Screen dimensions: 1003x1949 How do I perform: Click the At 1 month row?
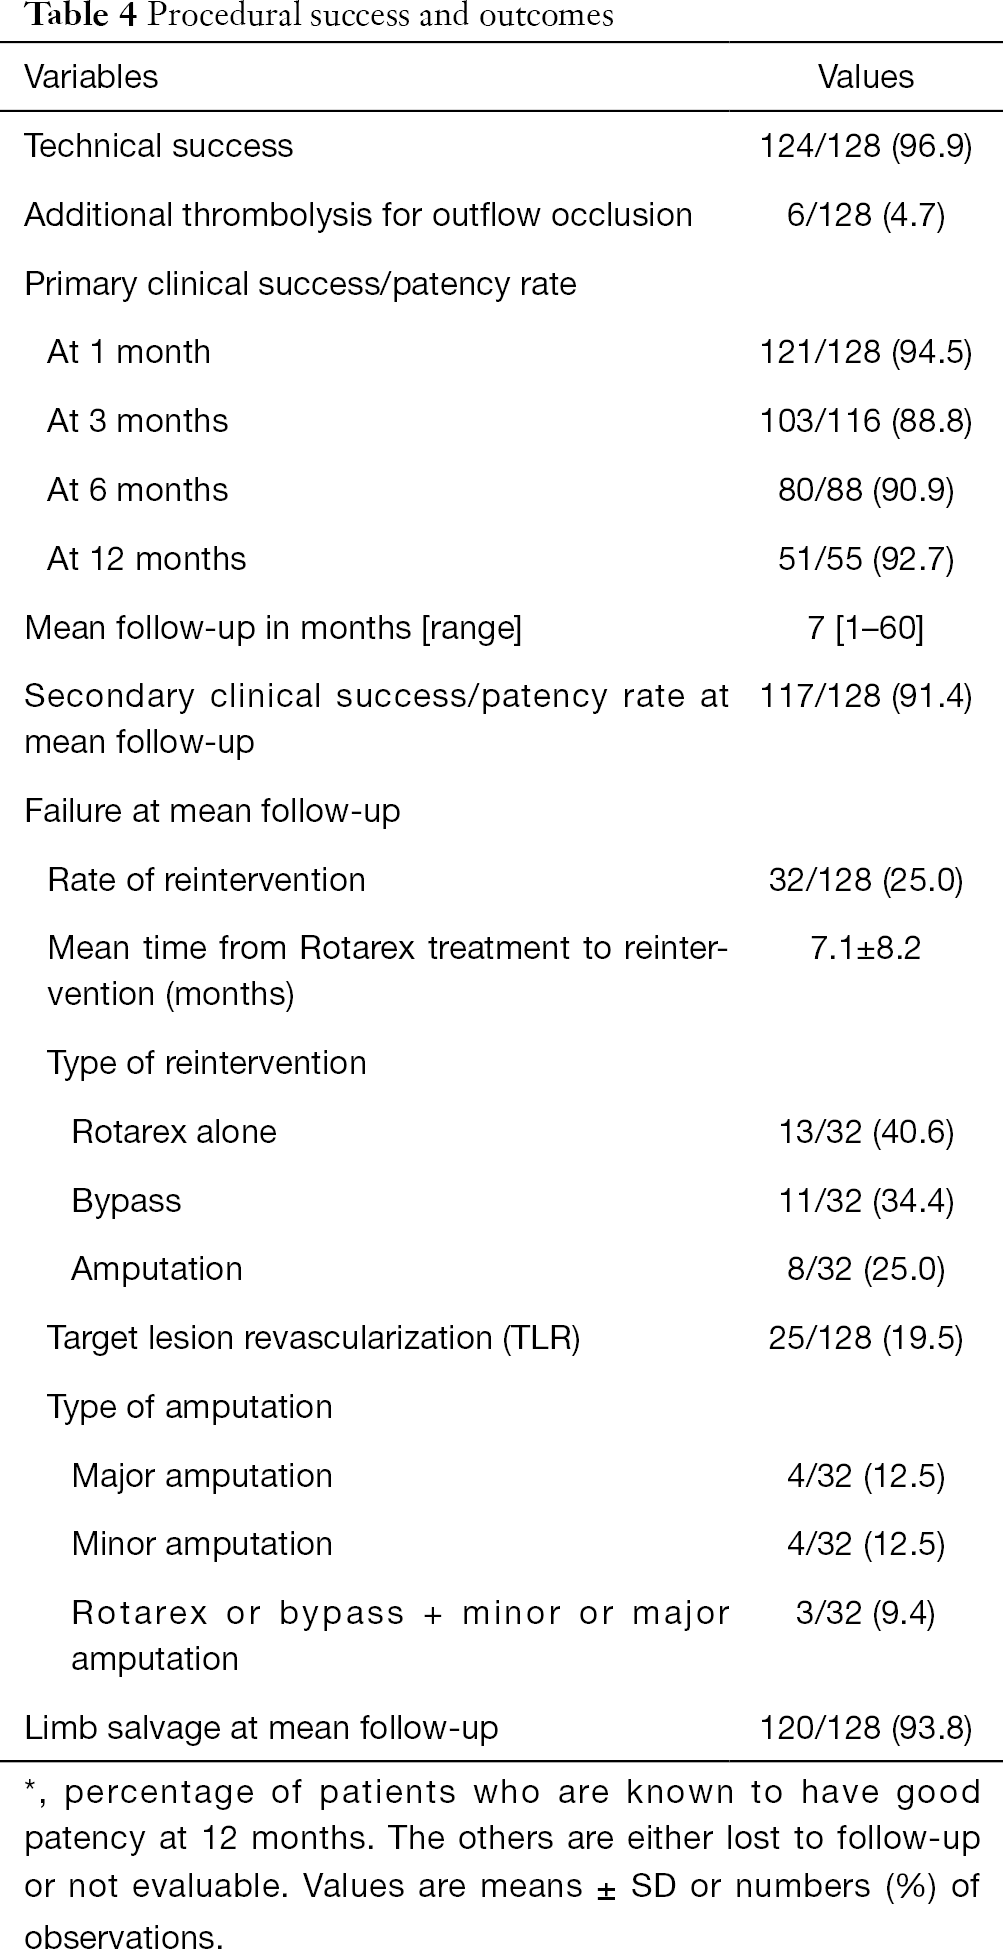(x=501, y=352)
